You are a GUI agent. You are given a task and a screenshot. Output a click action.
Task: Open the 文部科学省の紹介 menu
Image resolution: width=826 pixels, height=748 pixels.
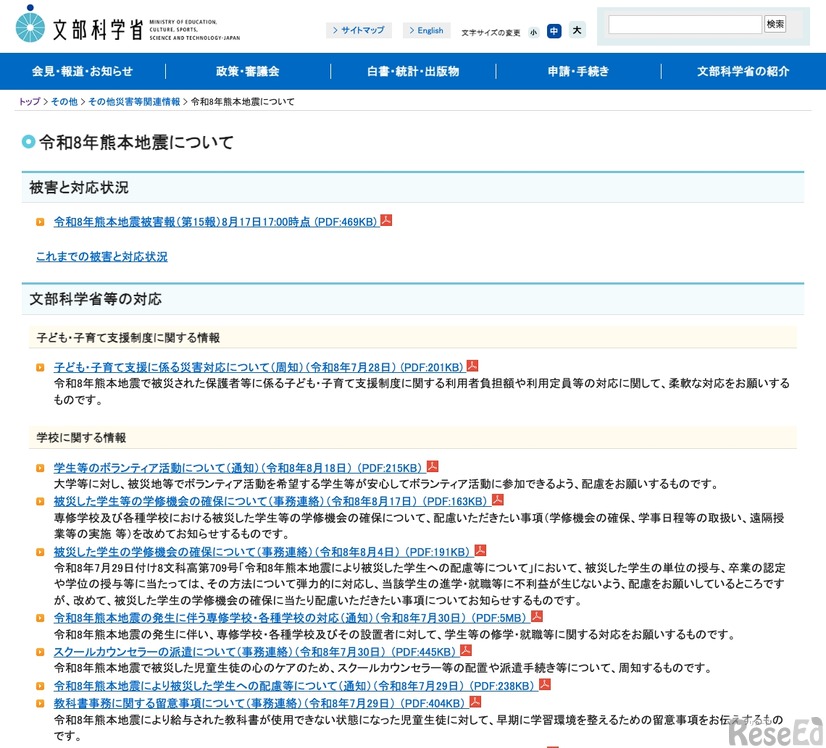(x=743, y=71)
